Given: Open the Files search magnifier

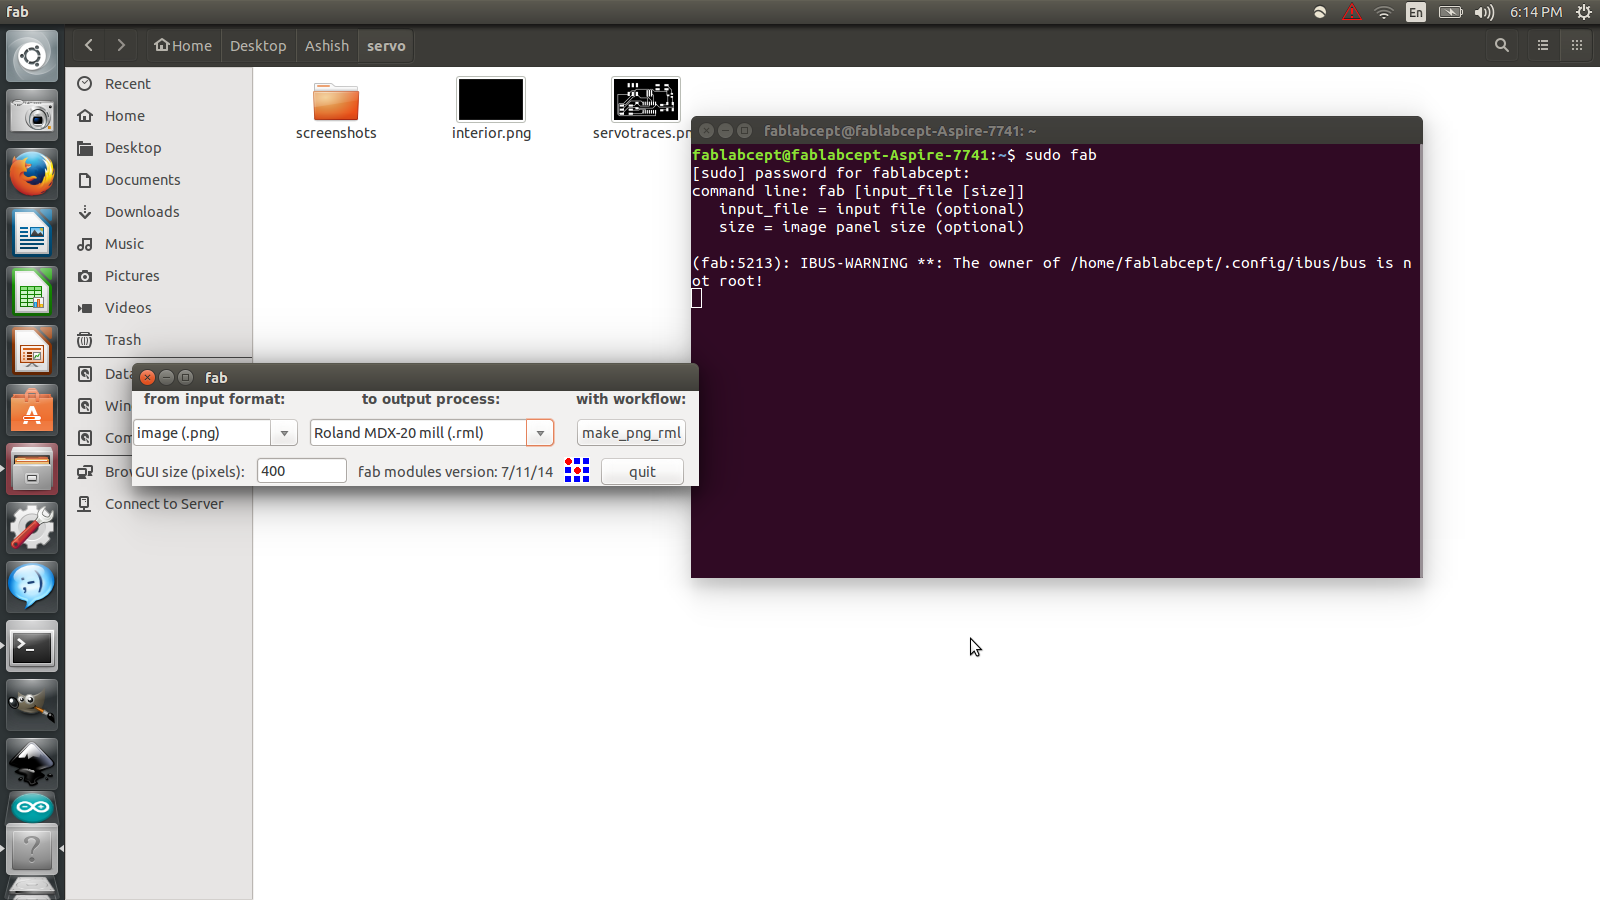Looking at the screenshot, I should [x=1501, y=45].
